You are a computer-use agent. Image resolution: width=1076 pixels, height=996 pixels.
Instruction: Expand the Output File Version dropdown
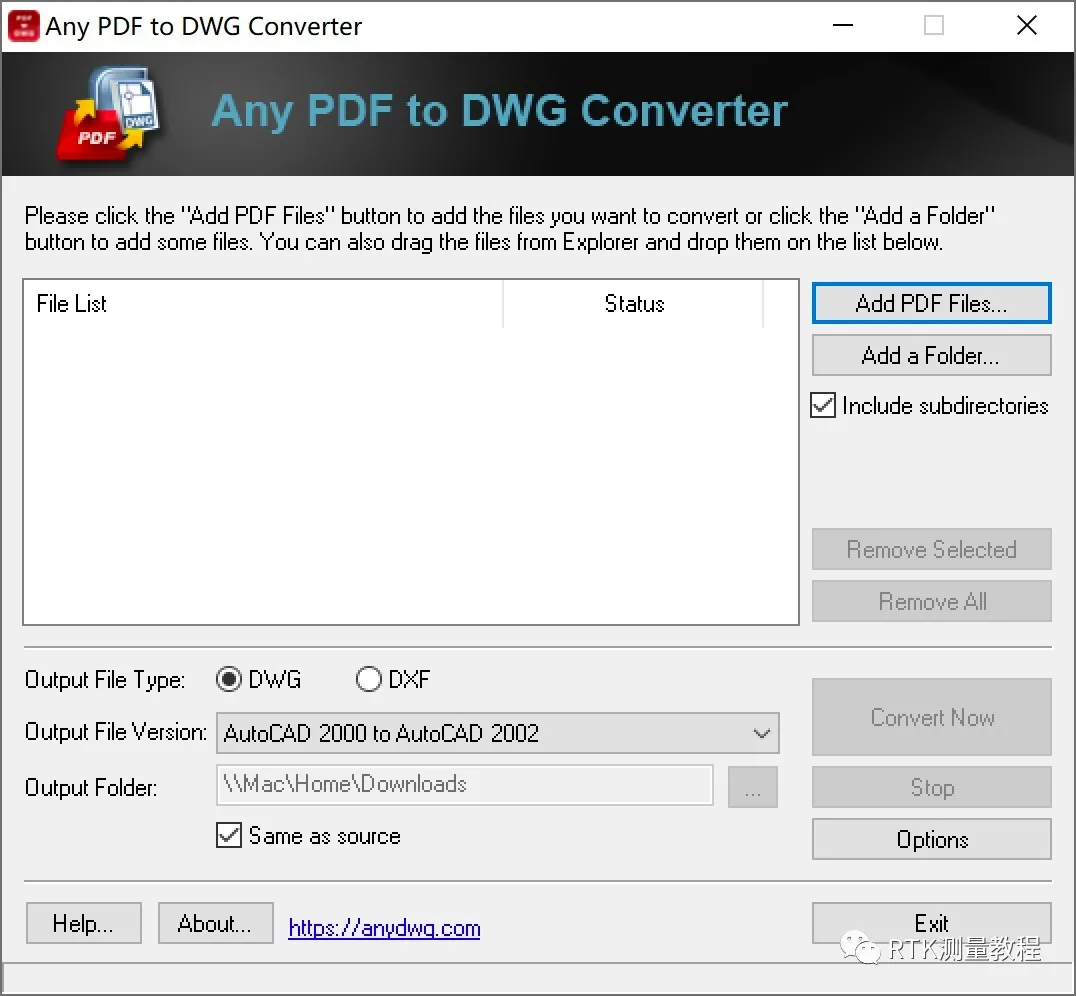pos(498,733)
